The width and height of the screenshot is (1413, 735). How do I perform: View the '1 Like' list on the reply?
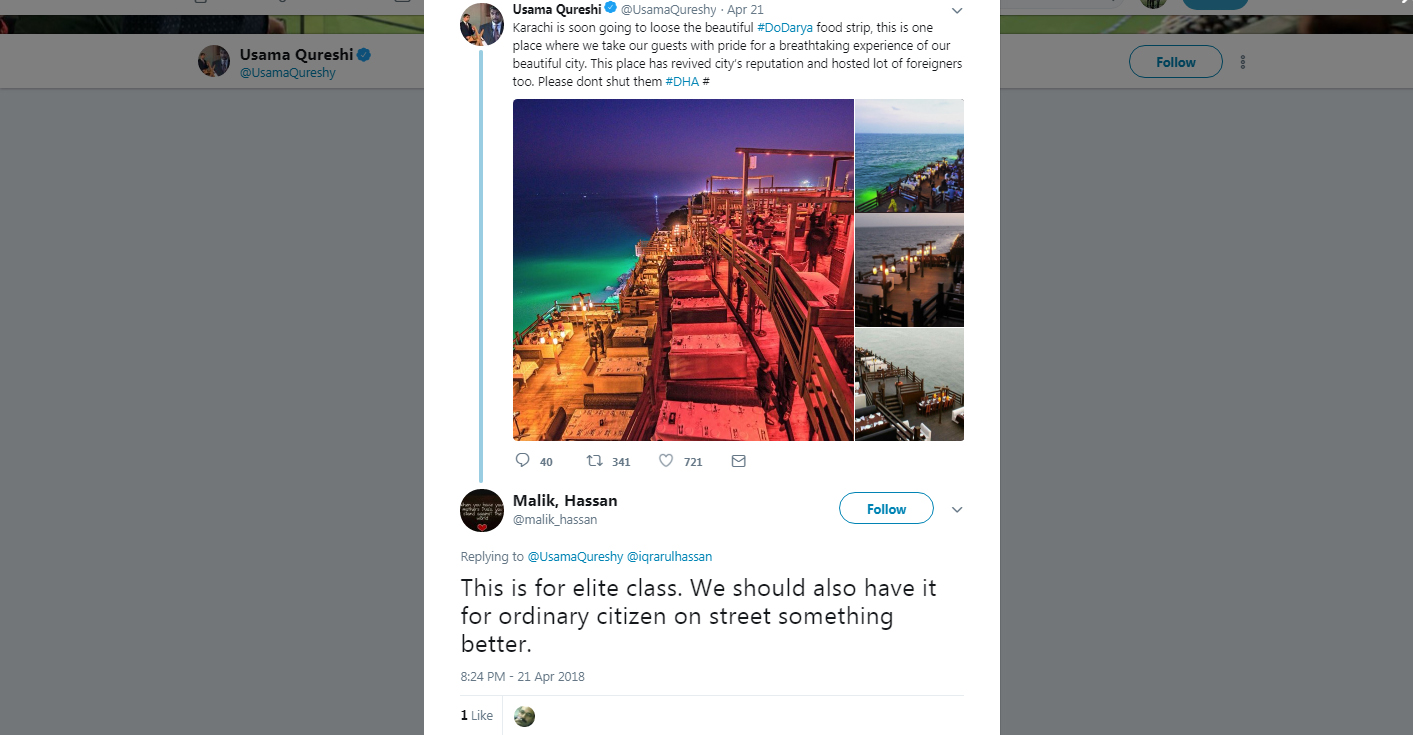point(477,716)
